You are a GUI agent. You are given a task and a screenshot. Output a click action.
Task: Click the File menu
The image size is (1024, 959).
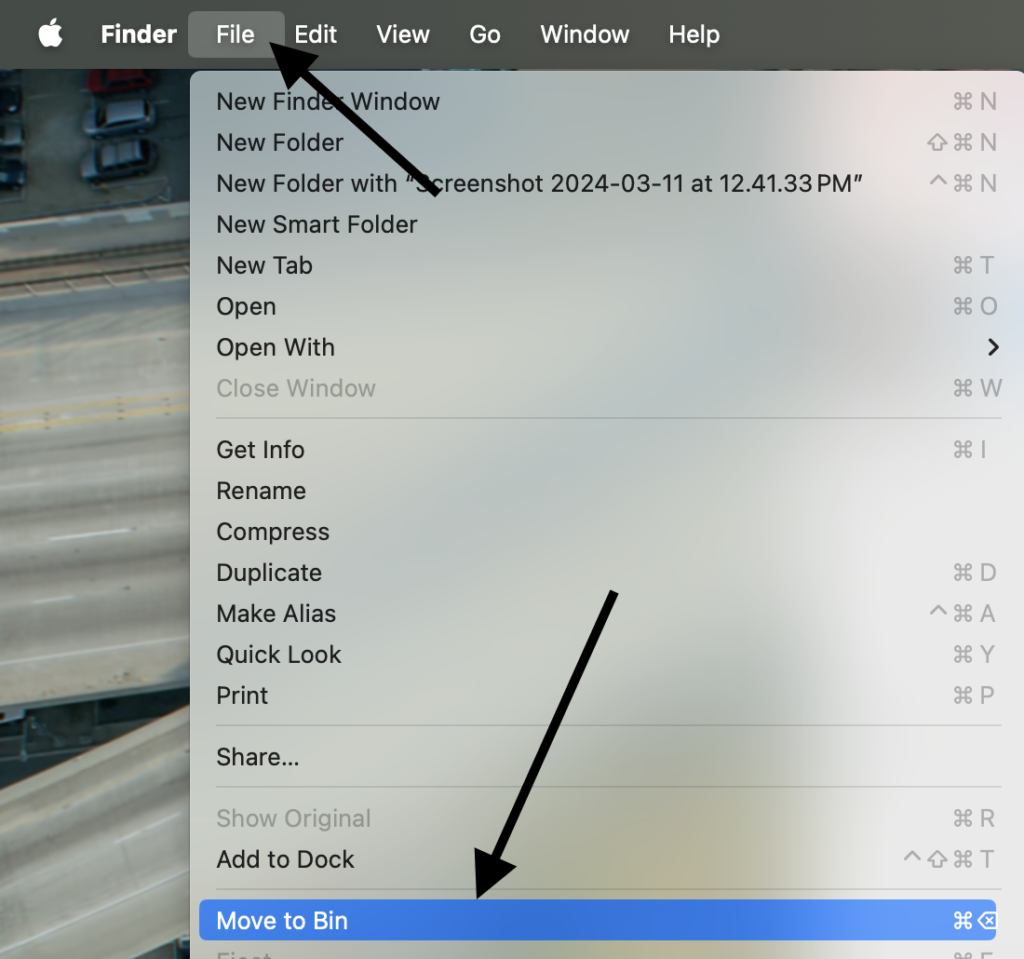pyautogui.click(x=235, y=34)
